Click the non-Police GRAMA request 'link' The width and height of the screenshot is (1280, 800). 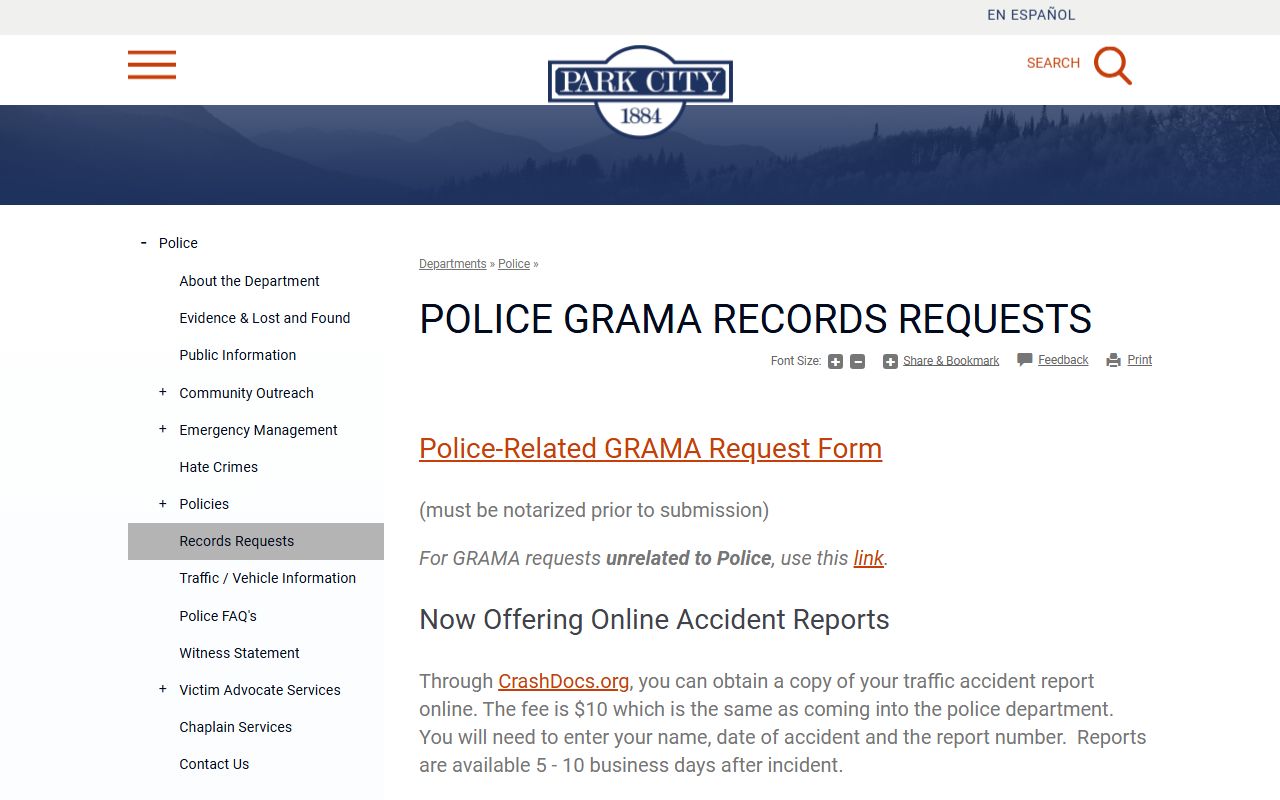coord(868,558)
